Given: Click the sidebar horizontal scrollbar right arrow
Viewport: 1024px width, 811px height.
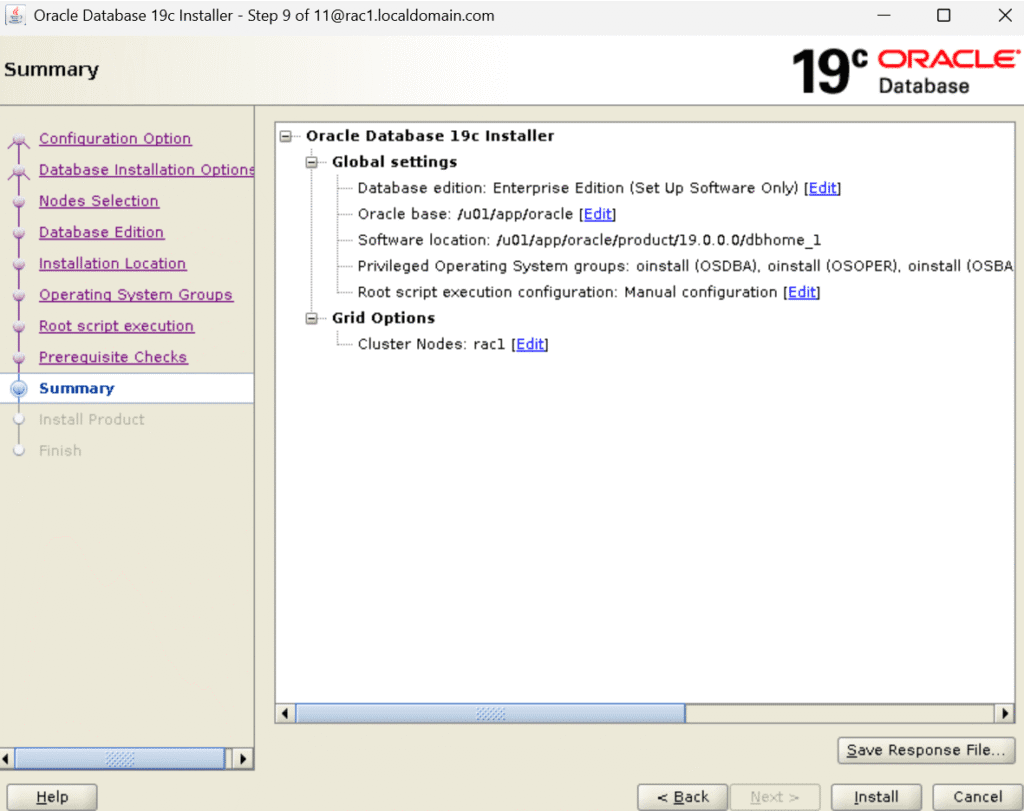Looking at the screenshot, I should pos(243,759).
